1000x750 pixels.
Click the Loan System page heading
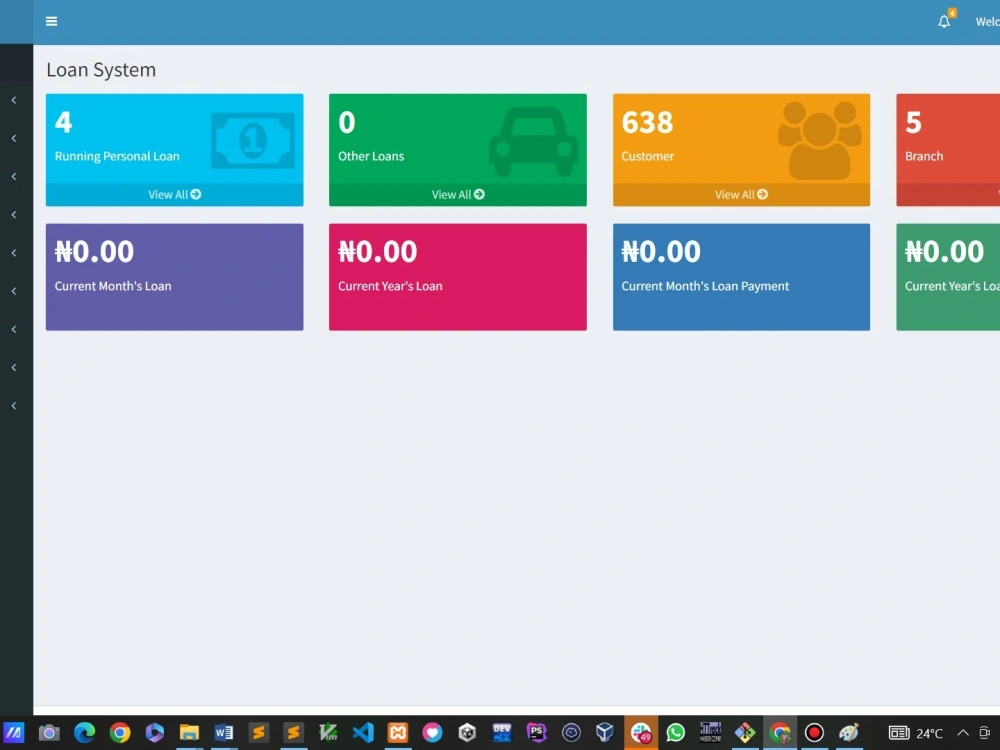101,70
